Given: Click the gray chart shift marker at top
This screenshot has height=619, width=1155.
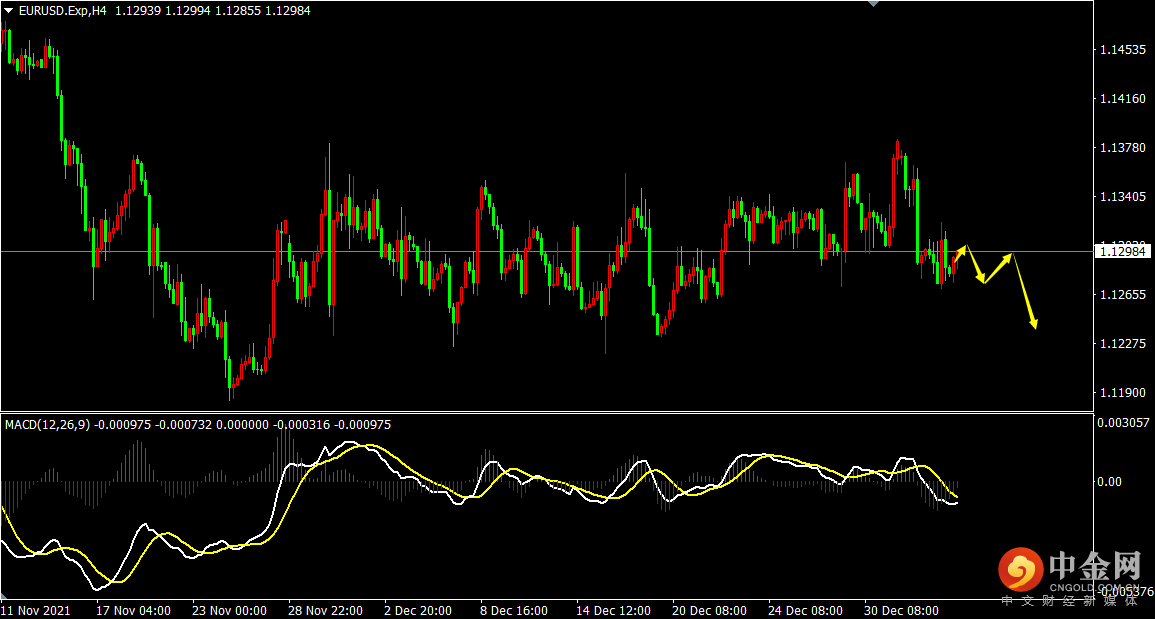Looking at the screenshot, I should coord(874,4).
